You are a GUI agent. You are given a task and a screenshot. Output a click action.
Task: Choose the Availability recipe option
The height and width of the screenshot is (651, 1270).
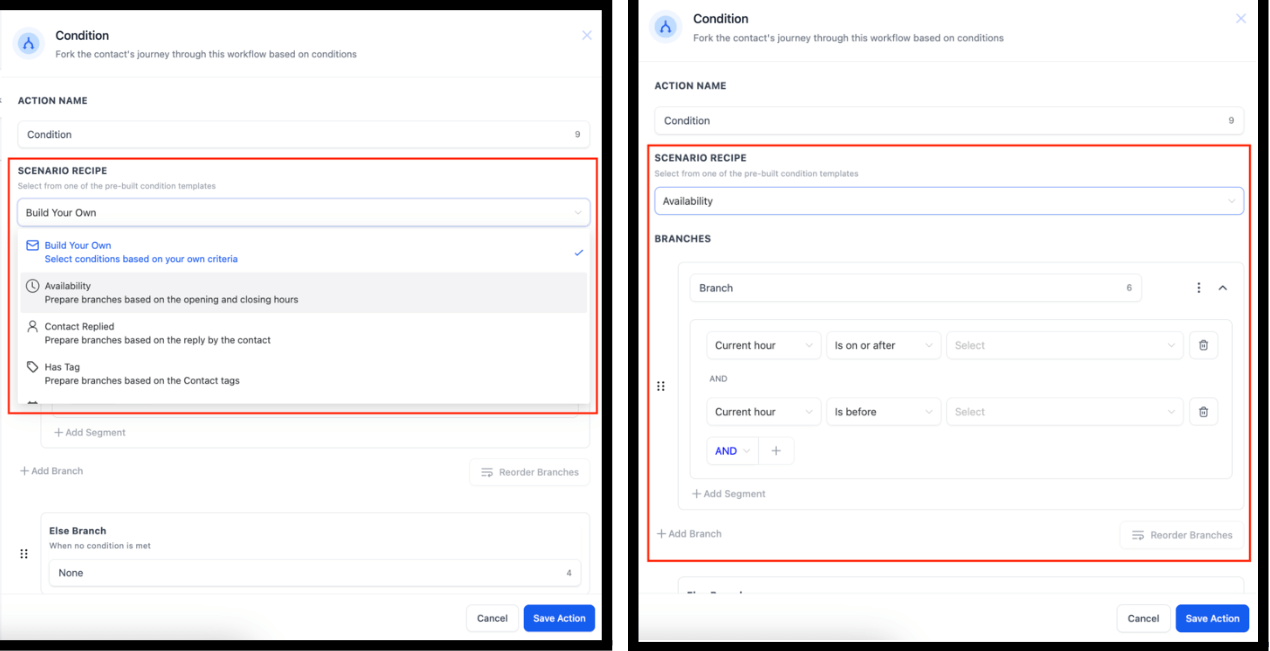[x=303, y=292]
